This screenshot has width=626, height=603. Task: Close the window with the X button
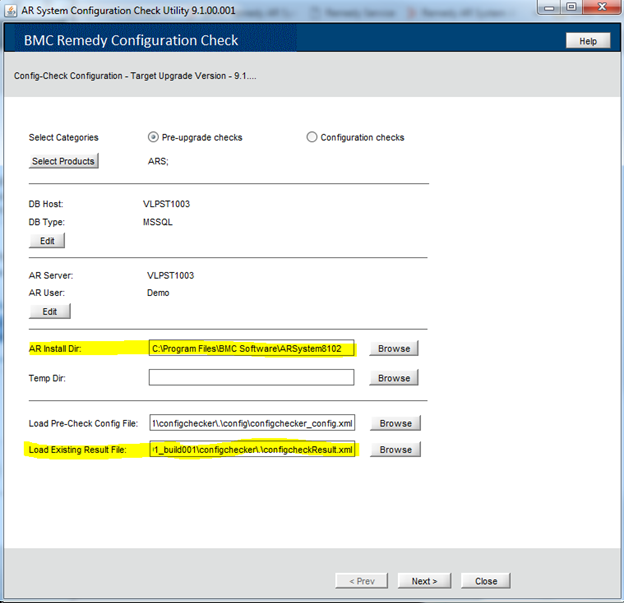pyautogui.click(x=602, y=8)
